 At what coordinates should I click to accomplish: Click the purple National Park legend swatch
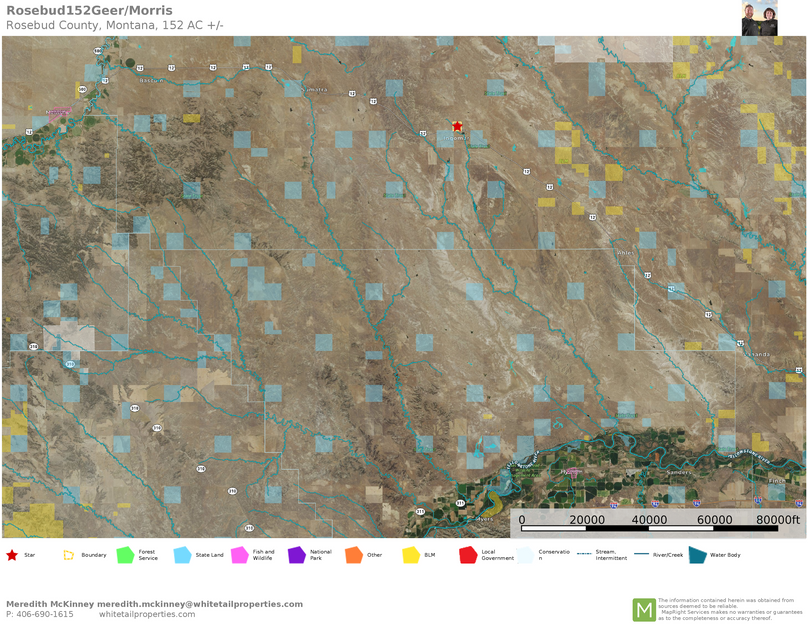tap(297, 555)
